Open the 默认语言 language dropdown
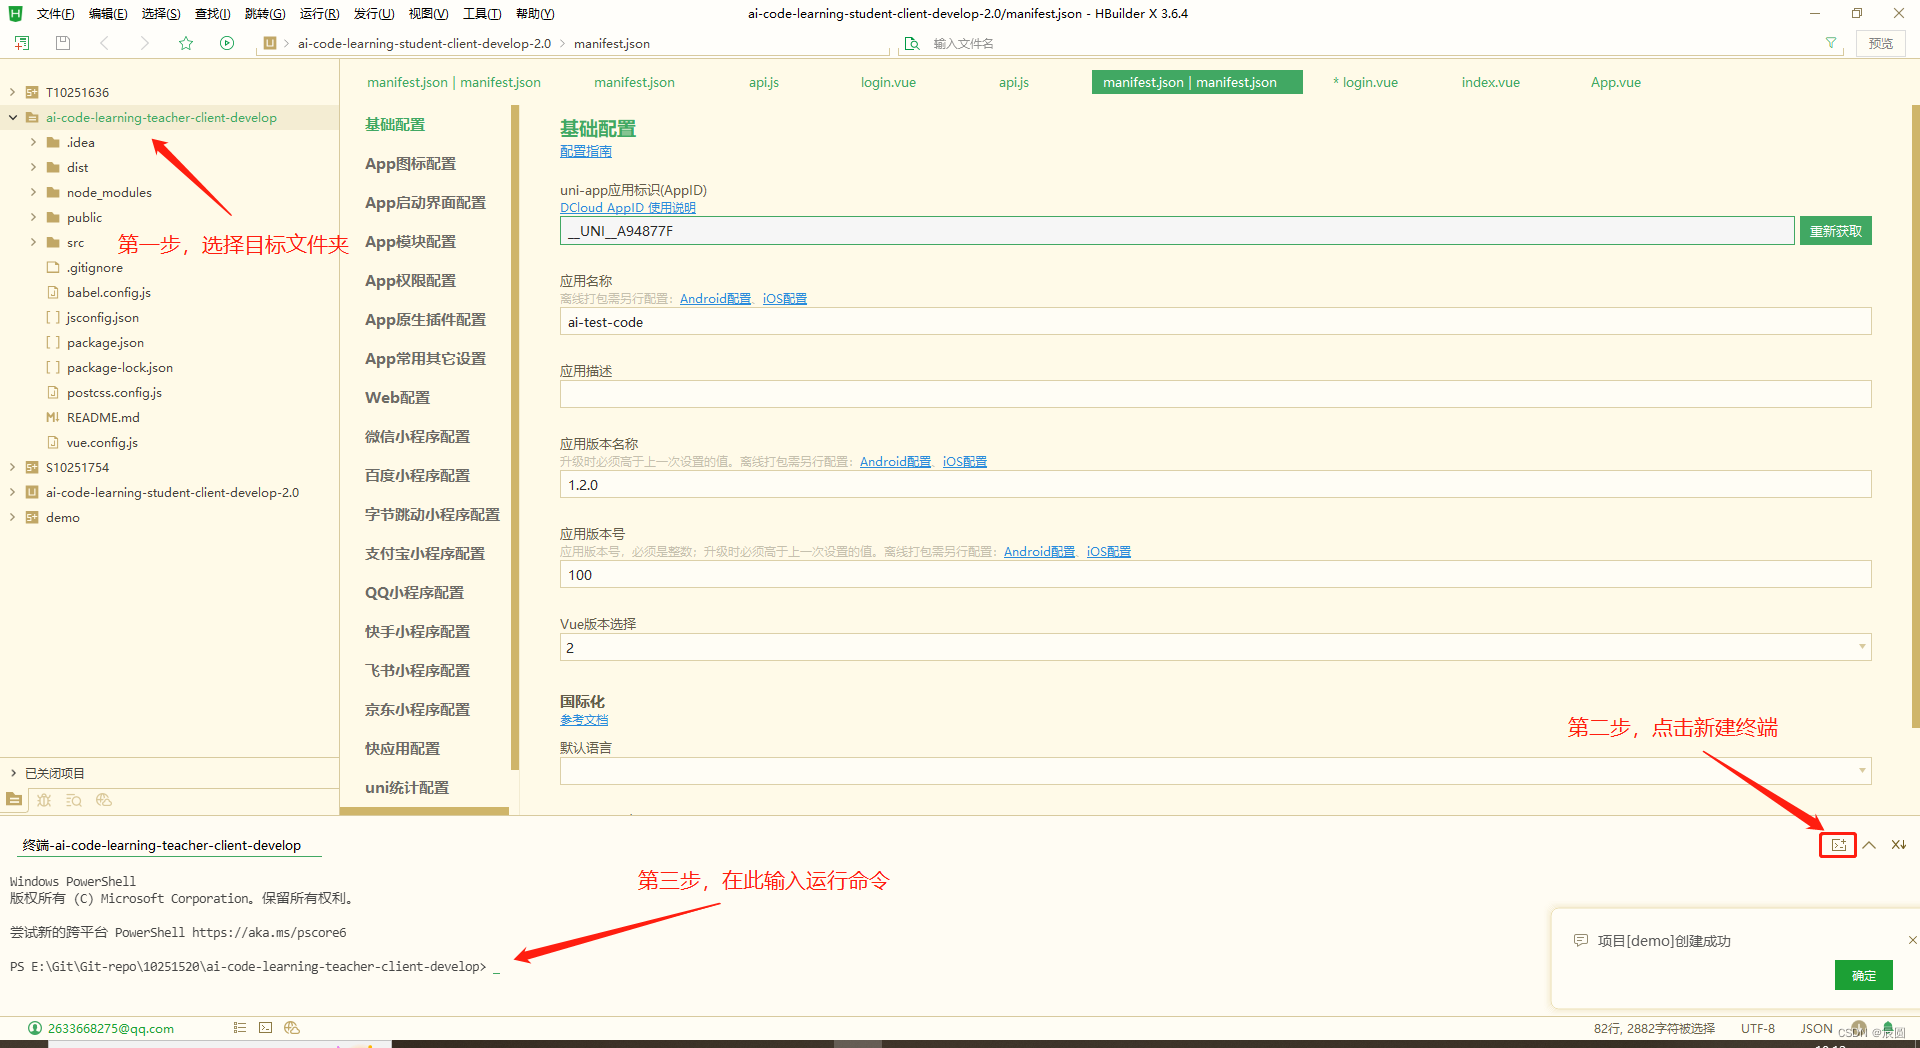 [1861, 770]
